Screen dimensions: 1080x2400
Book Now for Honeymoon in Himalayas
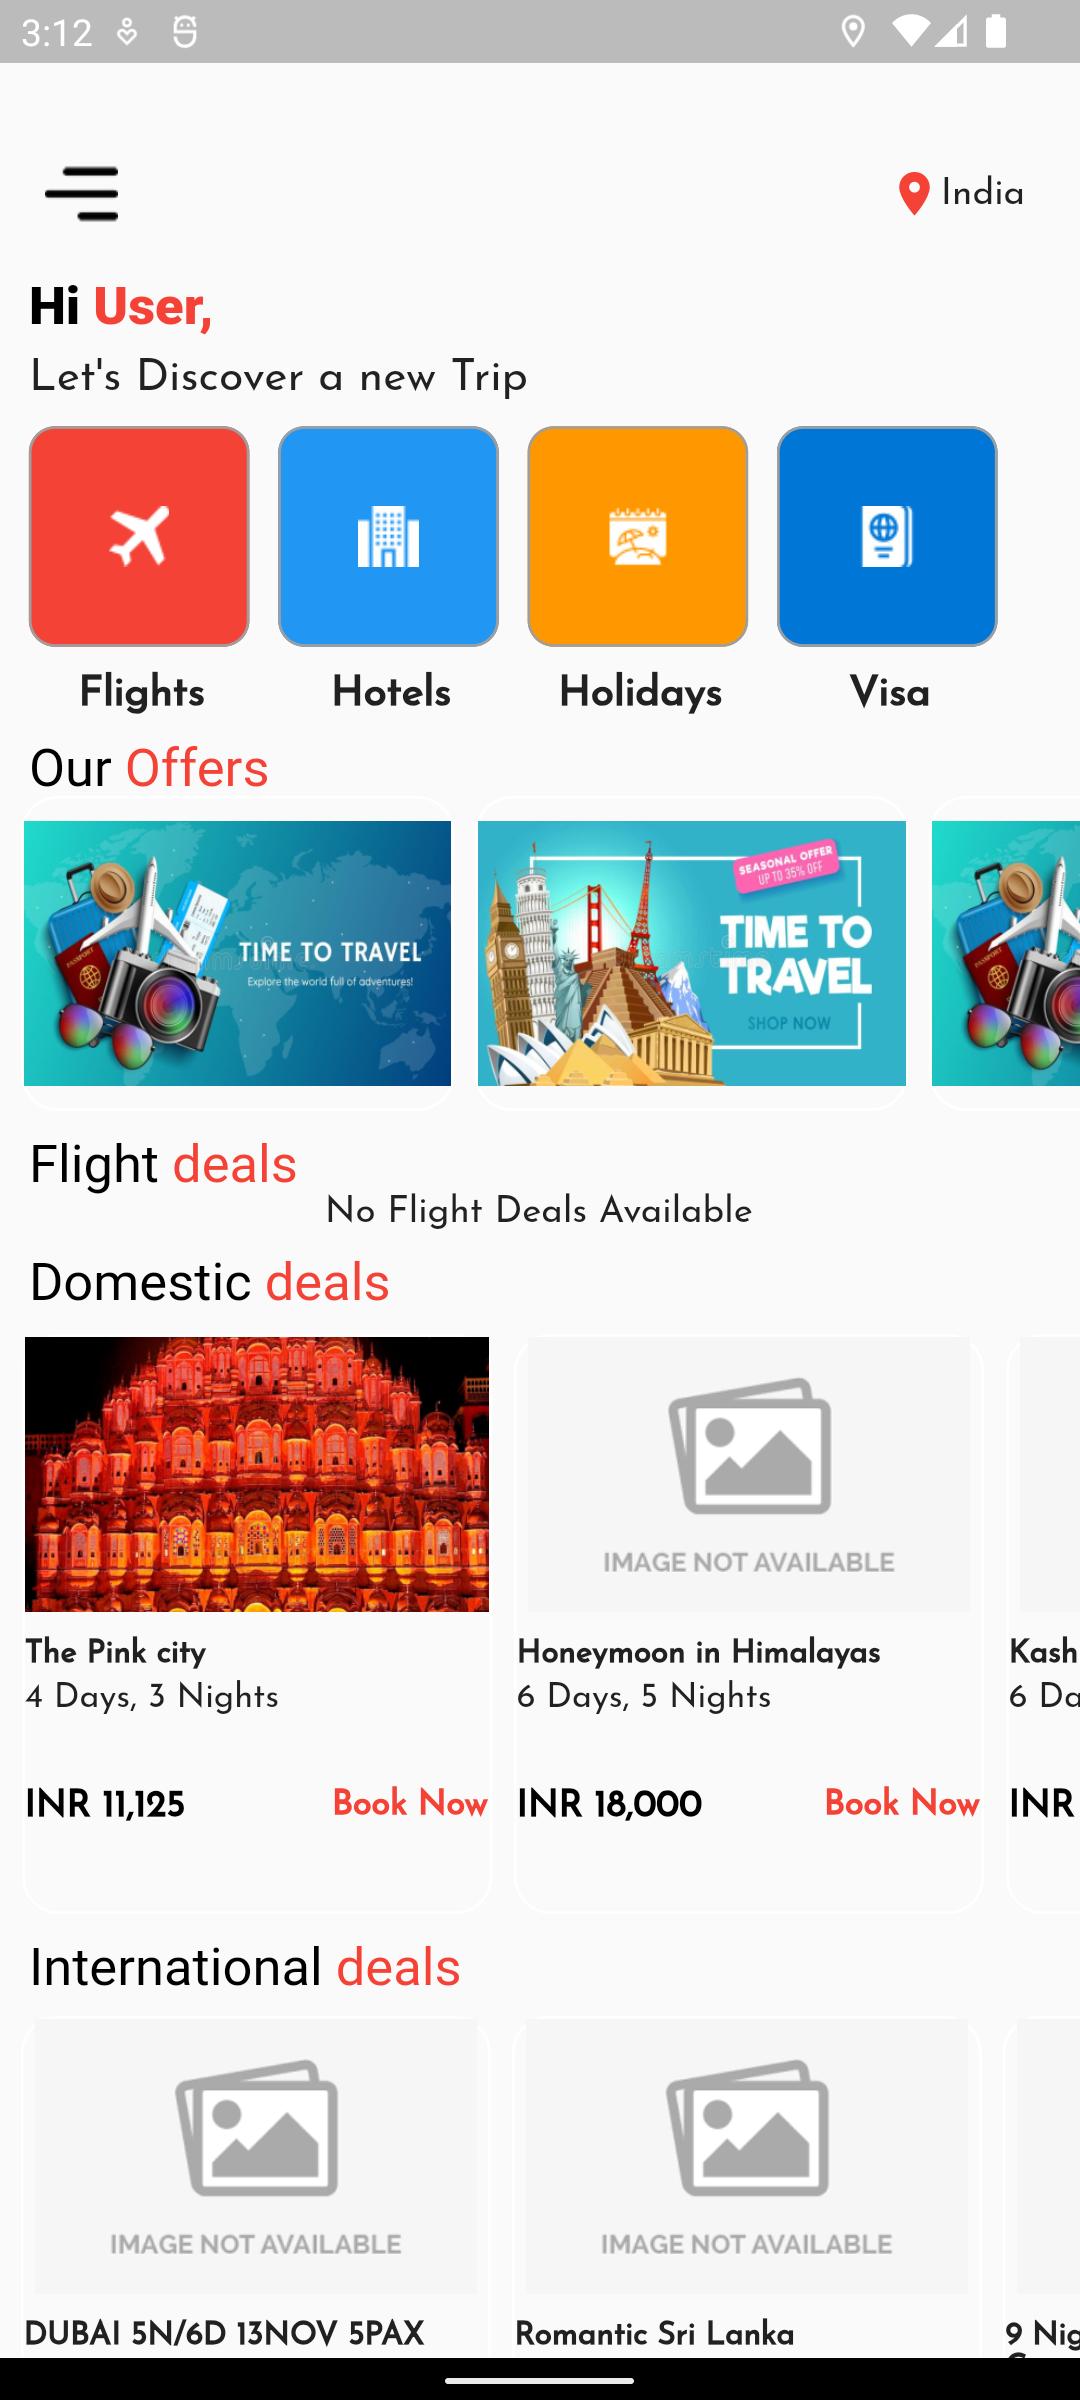click(x=902, y=1804)
